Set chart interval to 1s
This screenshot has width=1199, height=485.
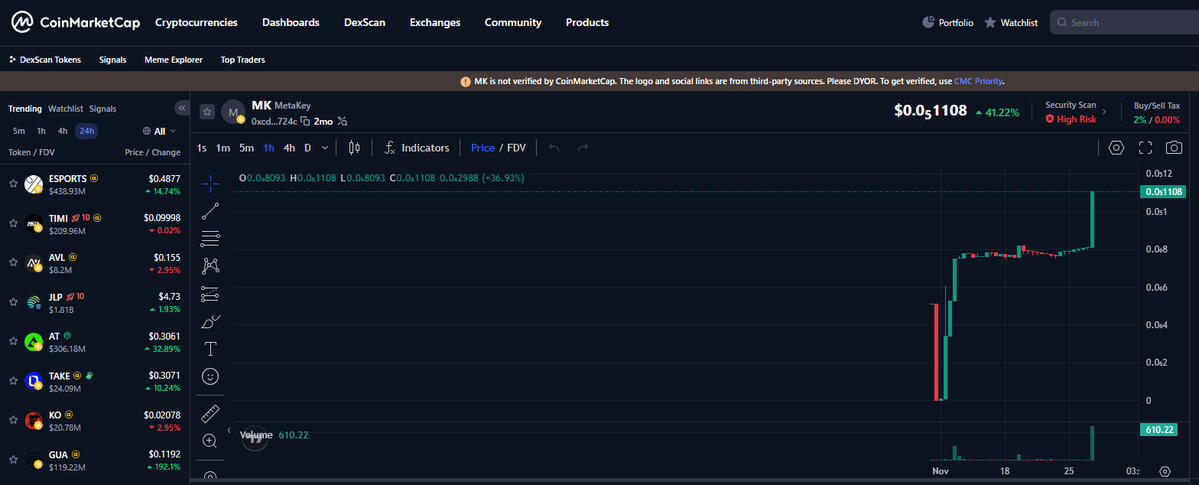(202, 148)
